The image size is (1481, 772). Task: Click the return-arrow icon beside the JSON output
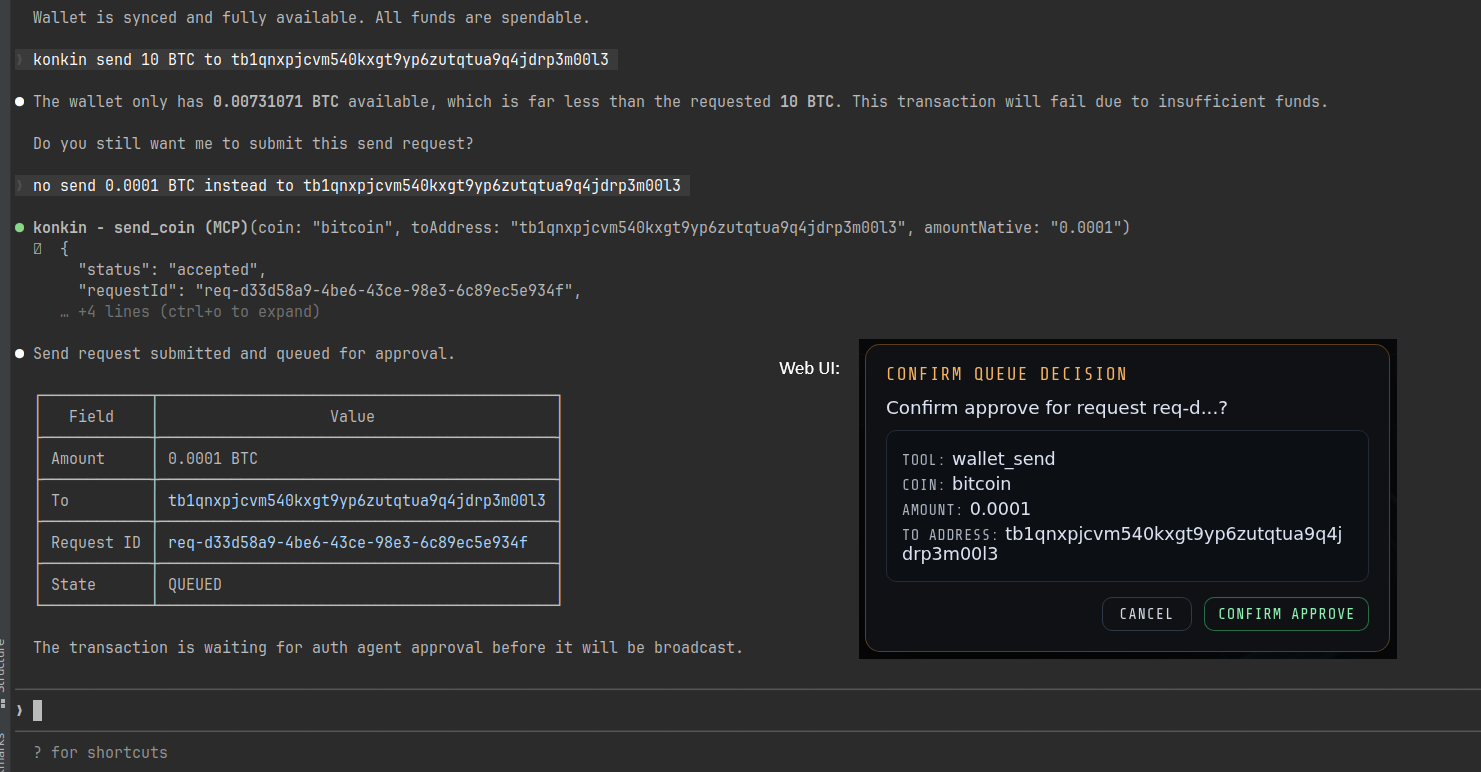point(37,248)
